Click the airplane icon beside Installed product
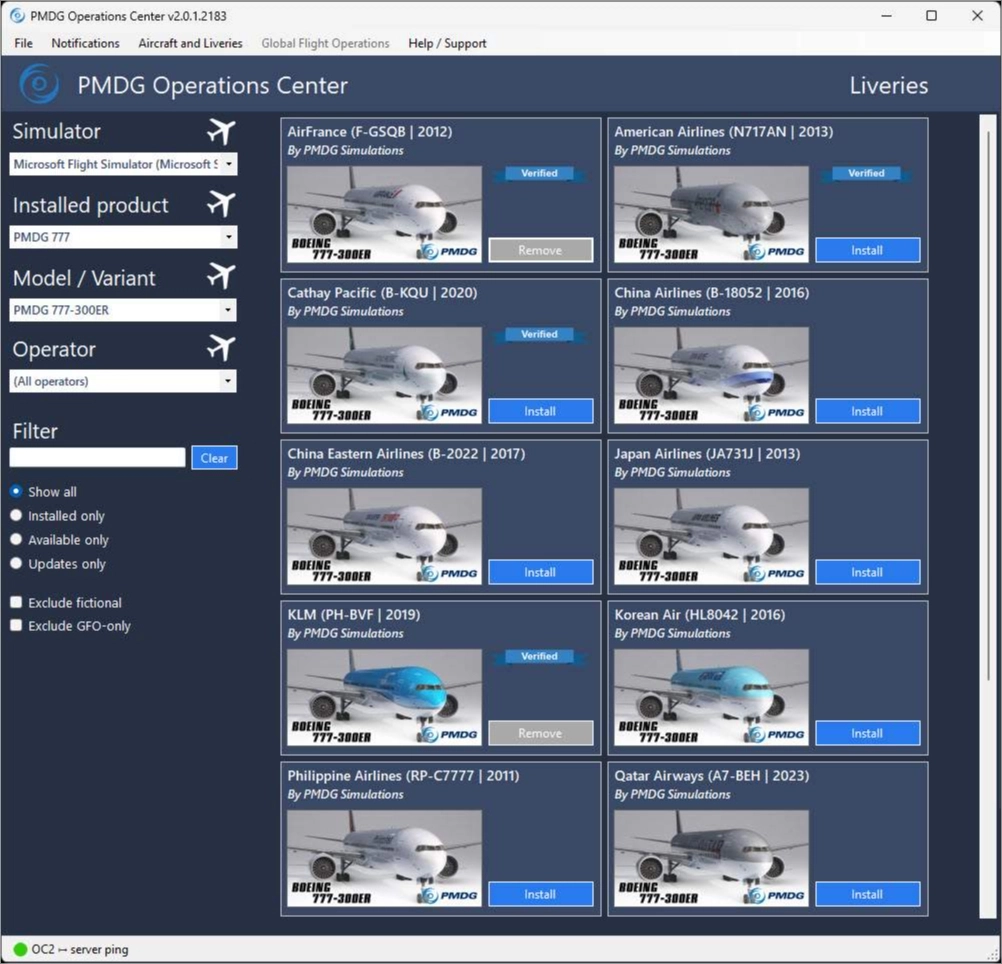 220,204
